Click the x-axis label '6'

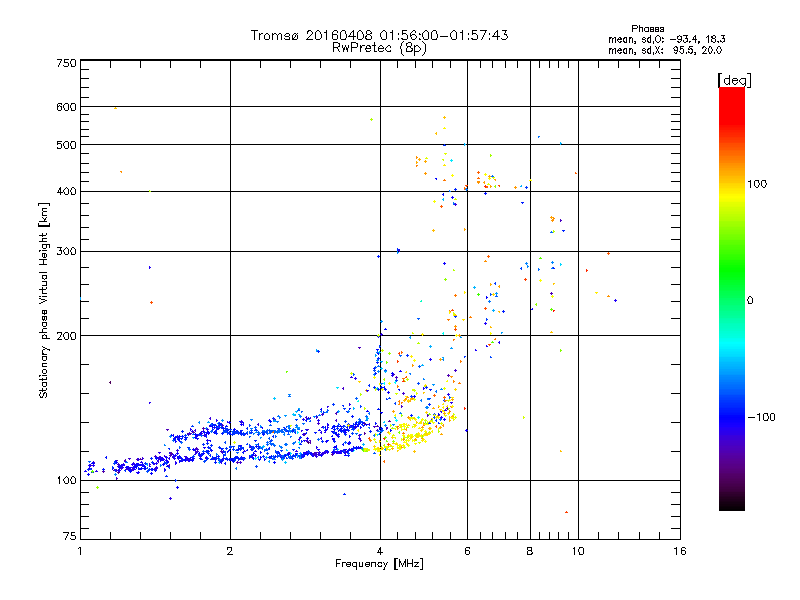pos(467,551)
